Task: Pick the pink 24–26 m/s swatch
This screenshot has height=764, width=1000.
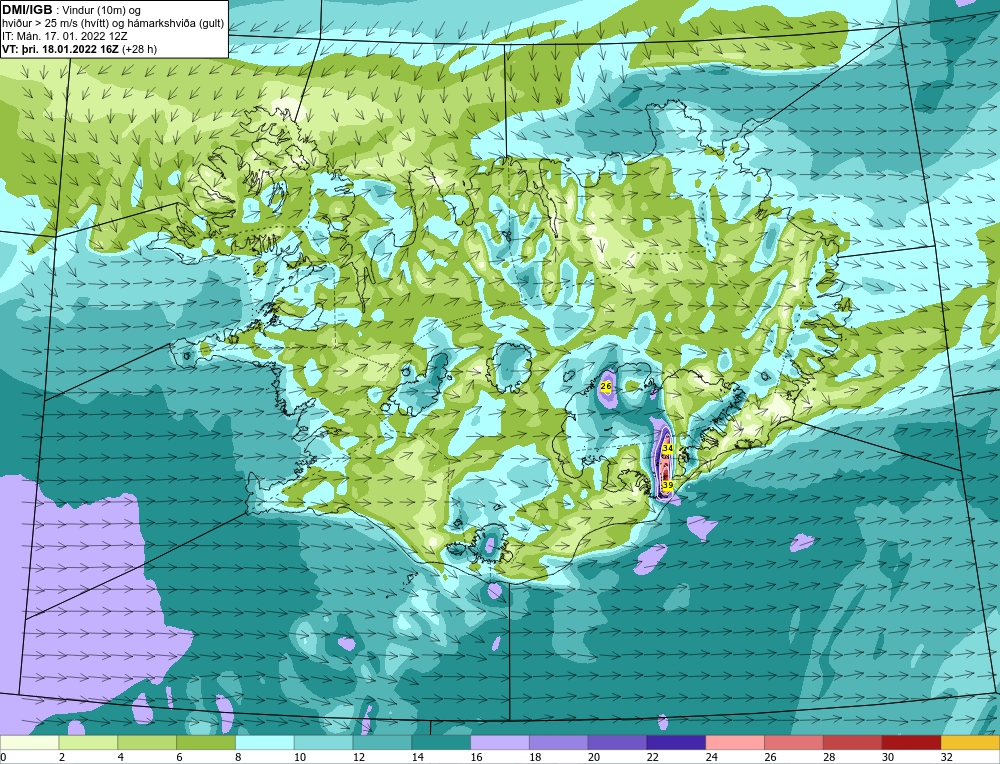Action: click(x=735, y=742)
